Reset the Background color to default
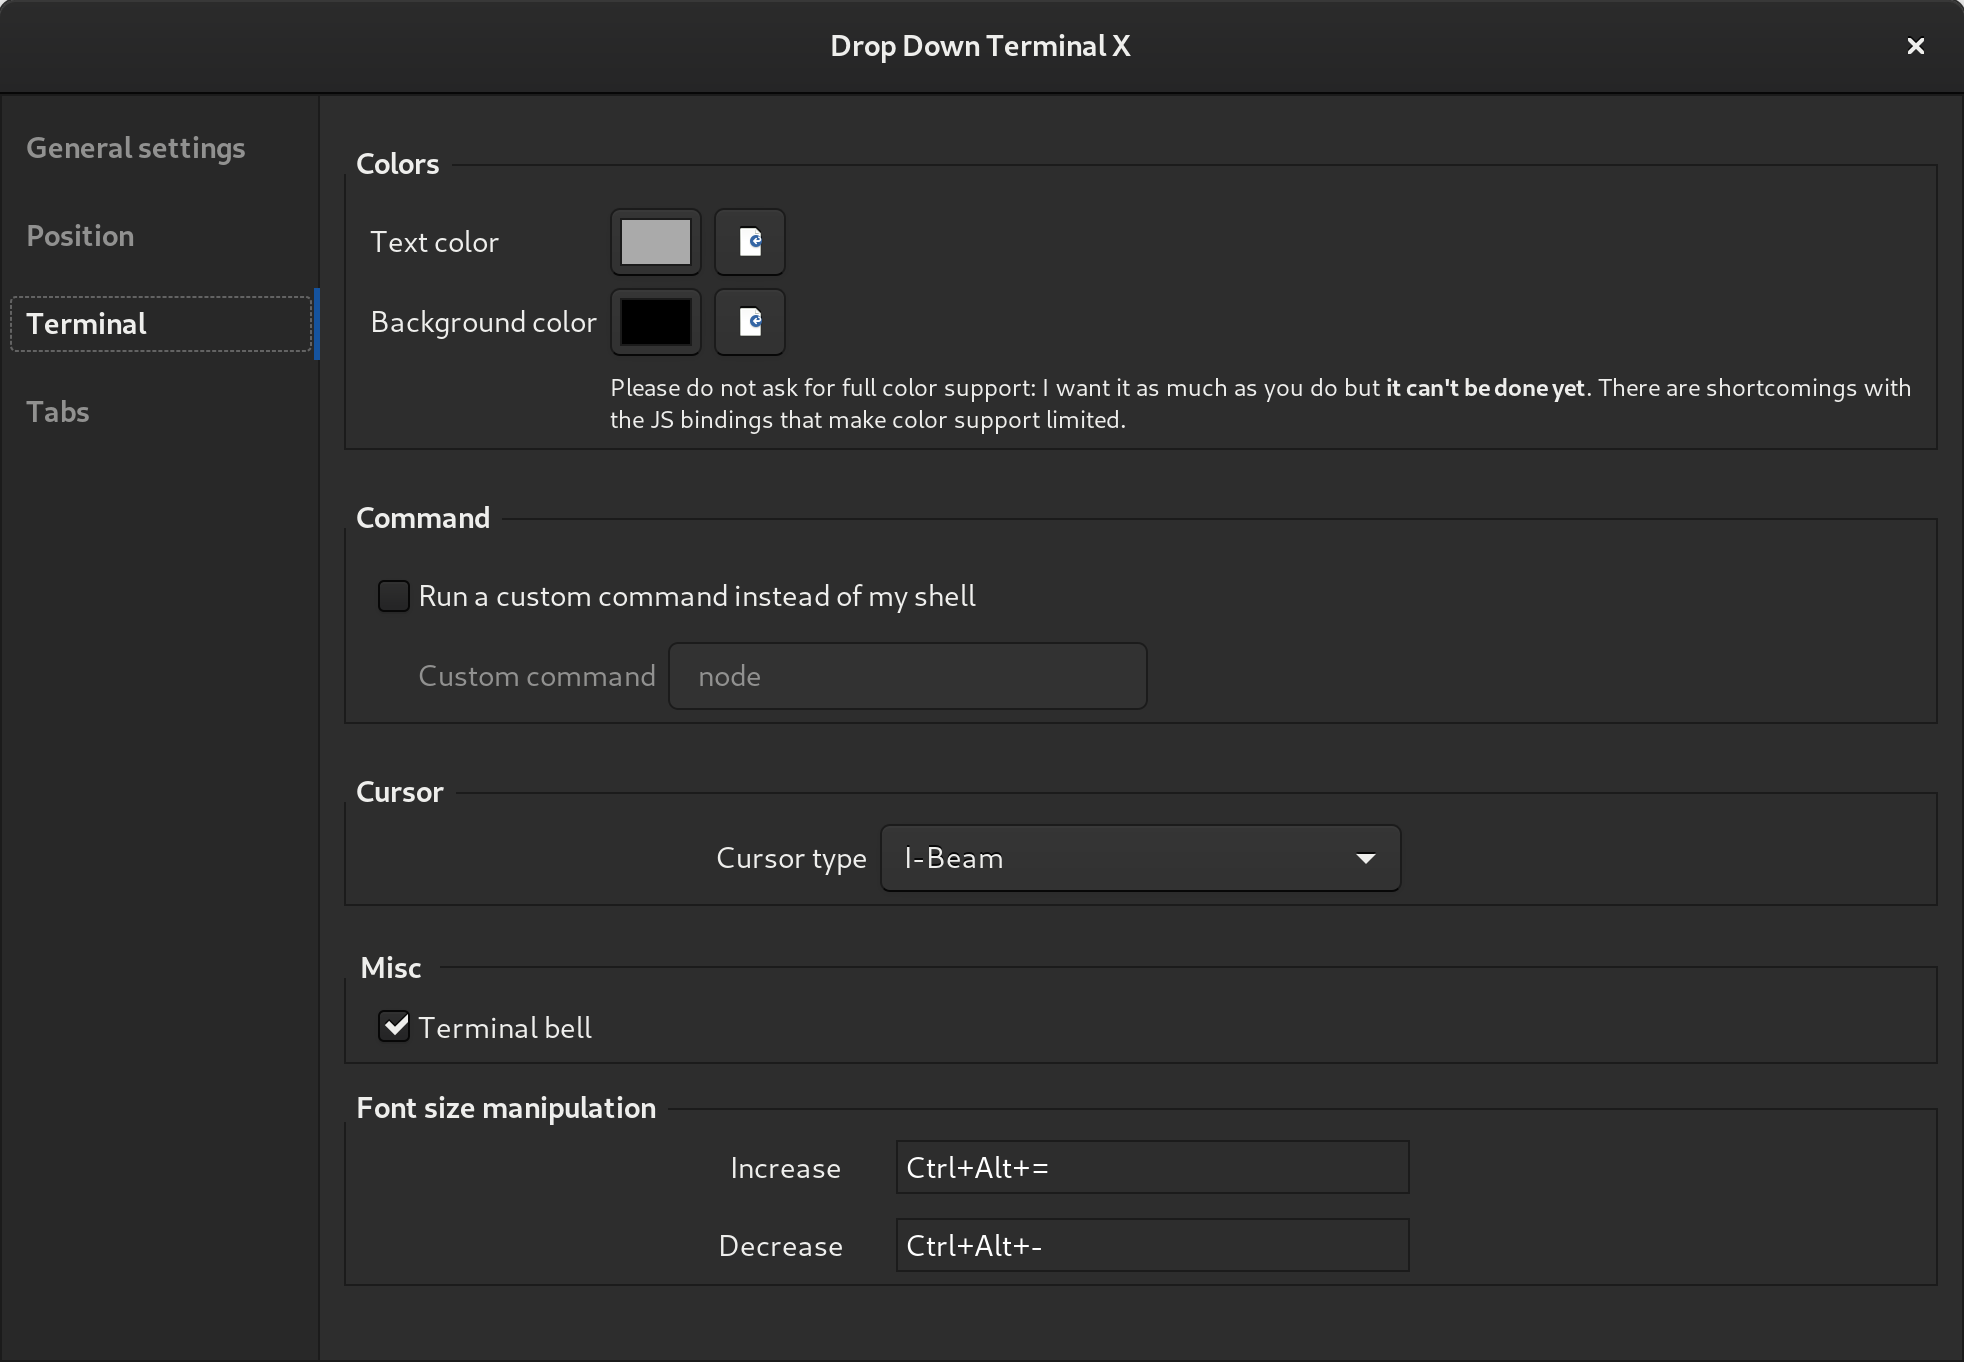This screenshot has width=1964, height=1362. [x=750, y=322]
